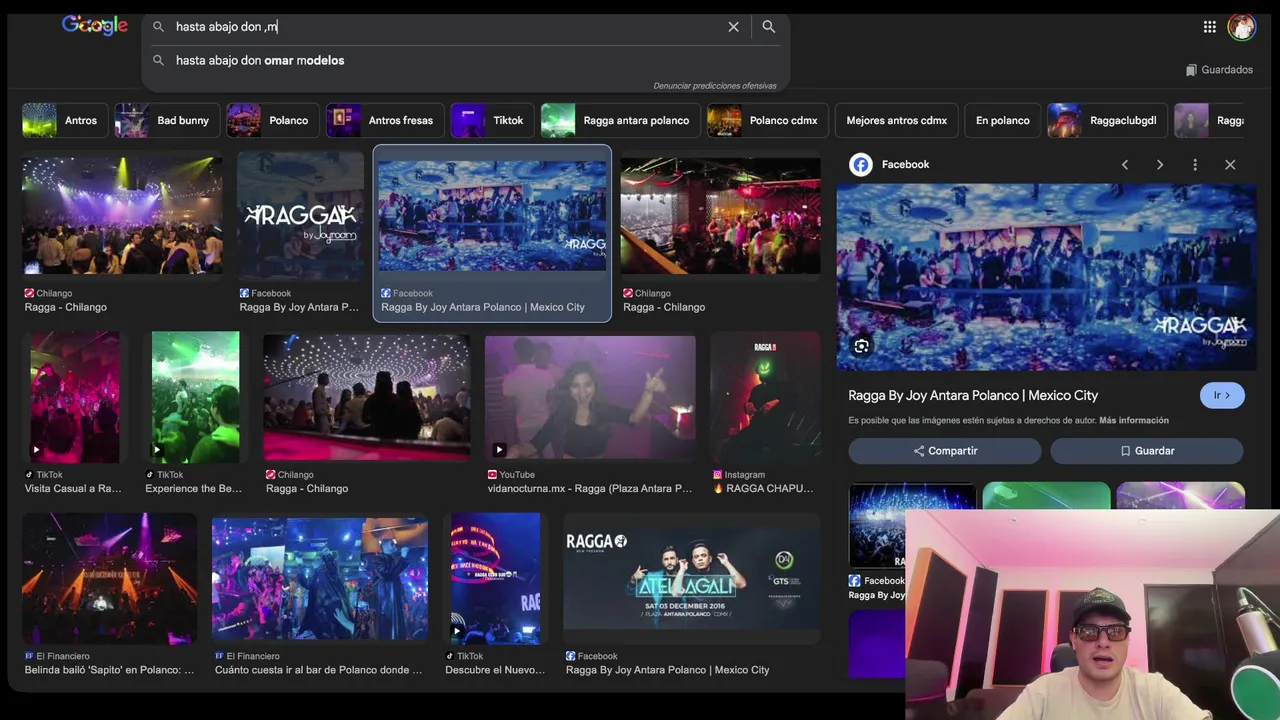Open El Financiero Cuánto cuesta ir result
The height and width of the screenshot is (720, 1280).
click(x=320, y=579)
